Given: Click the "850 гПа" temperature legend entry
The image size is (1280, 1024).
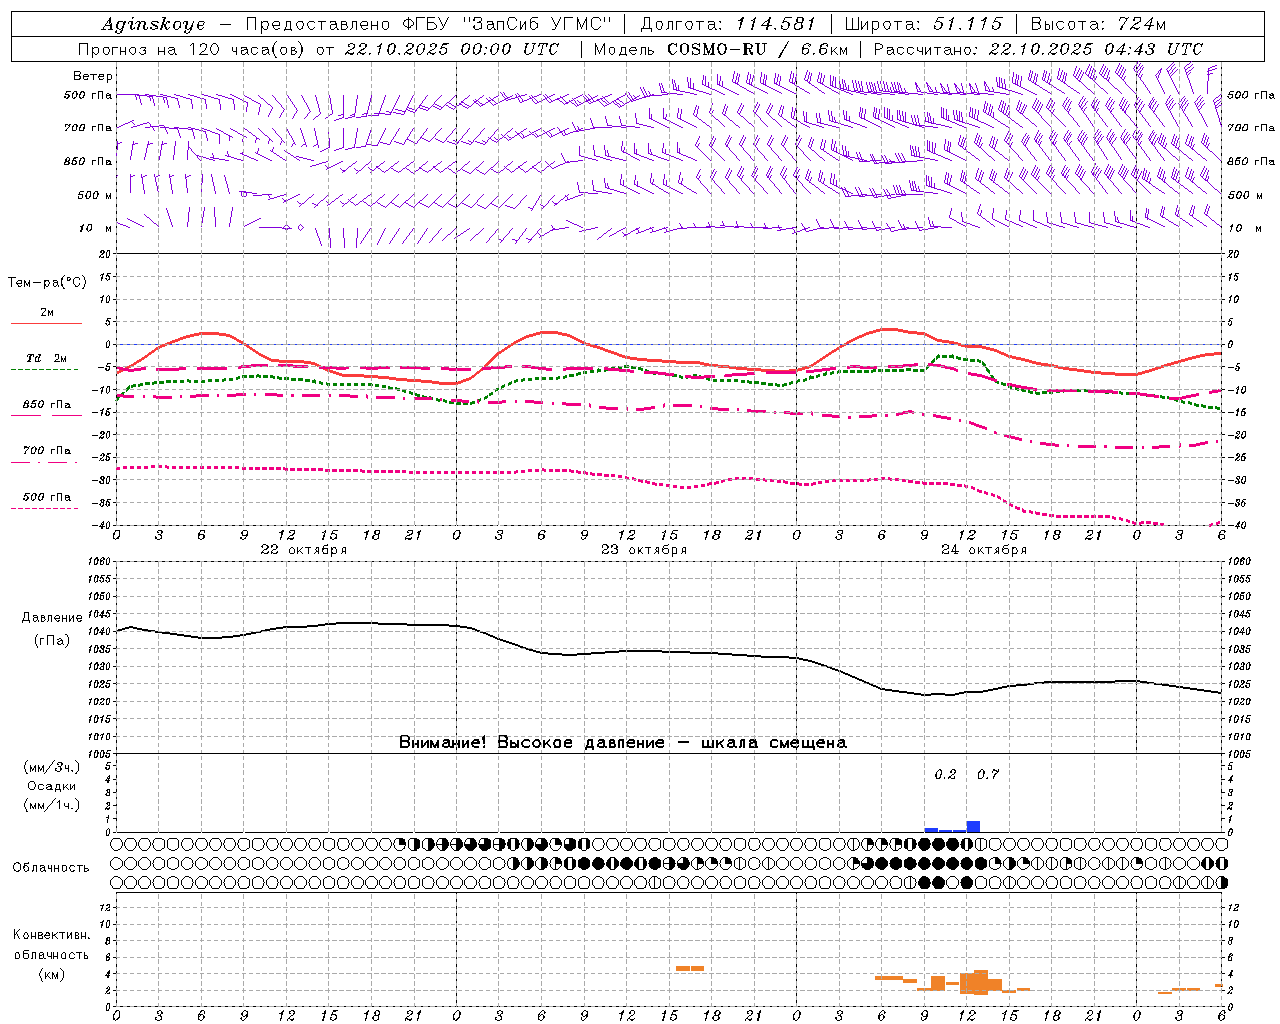Looking at the screenshot, I should pos(47,405).
